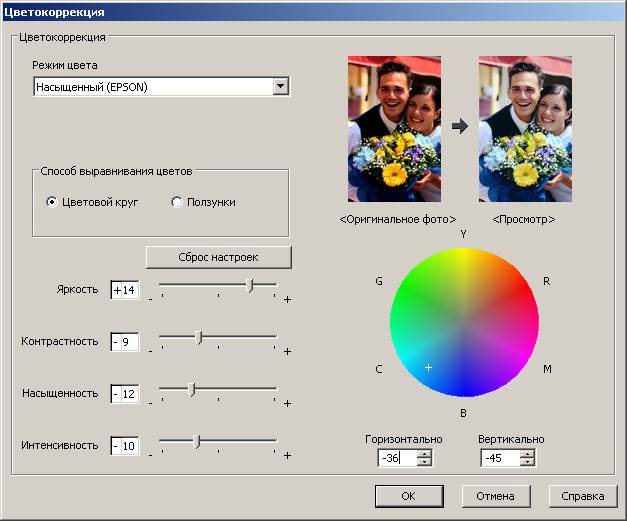Click the Насыщенность slider thumb
Screen dimensions: 627x521
point(192,389)
